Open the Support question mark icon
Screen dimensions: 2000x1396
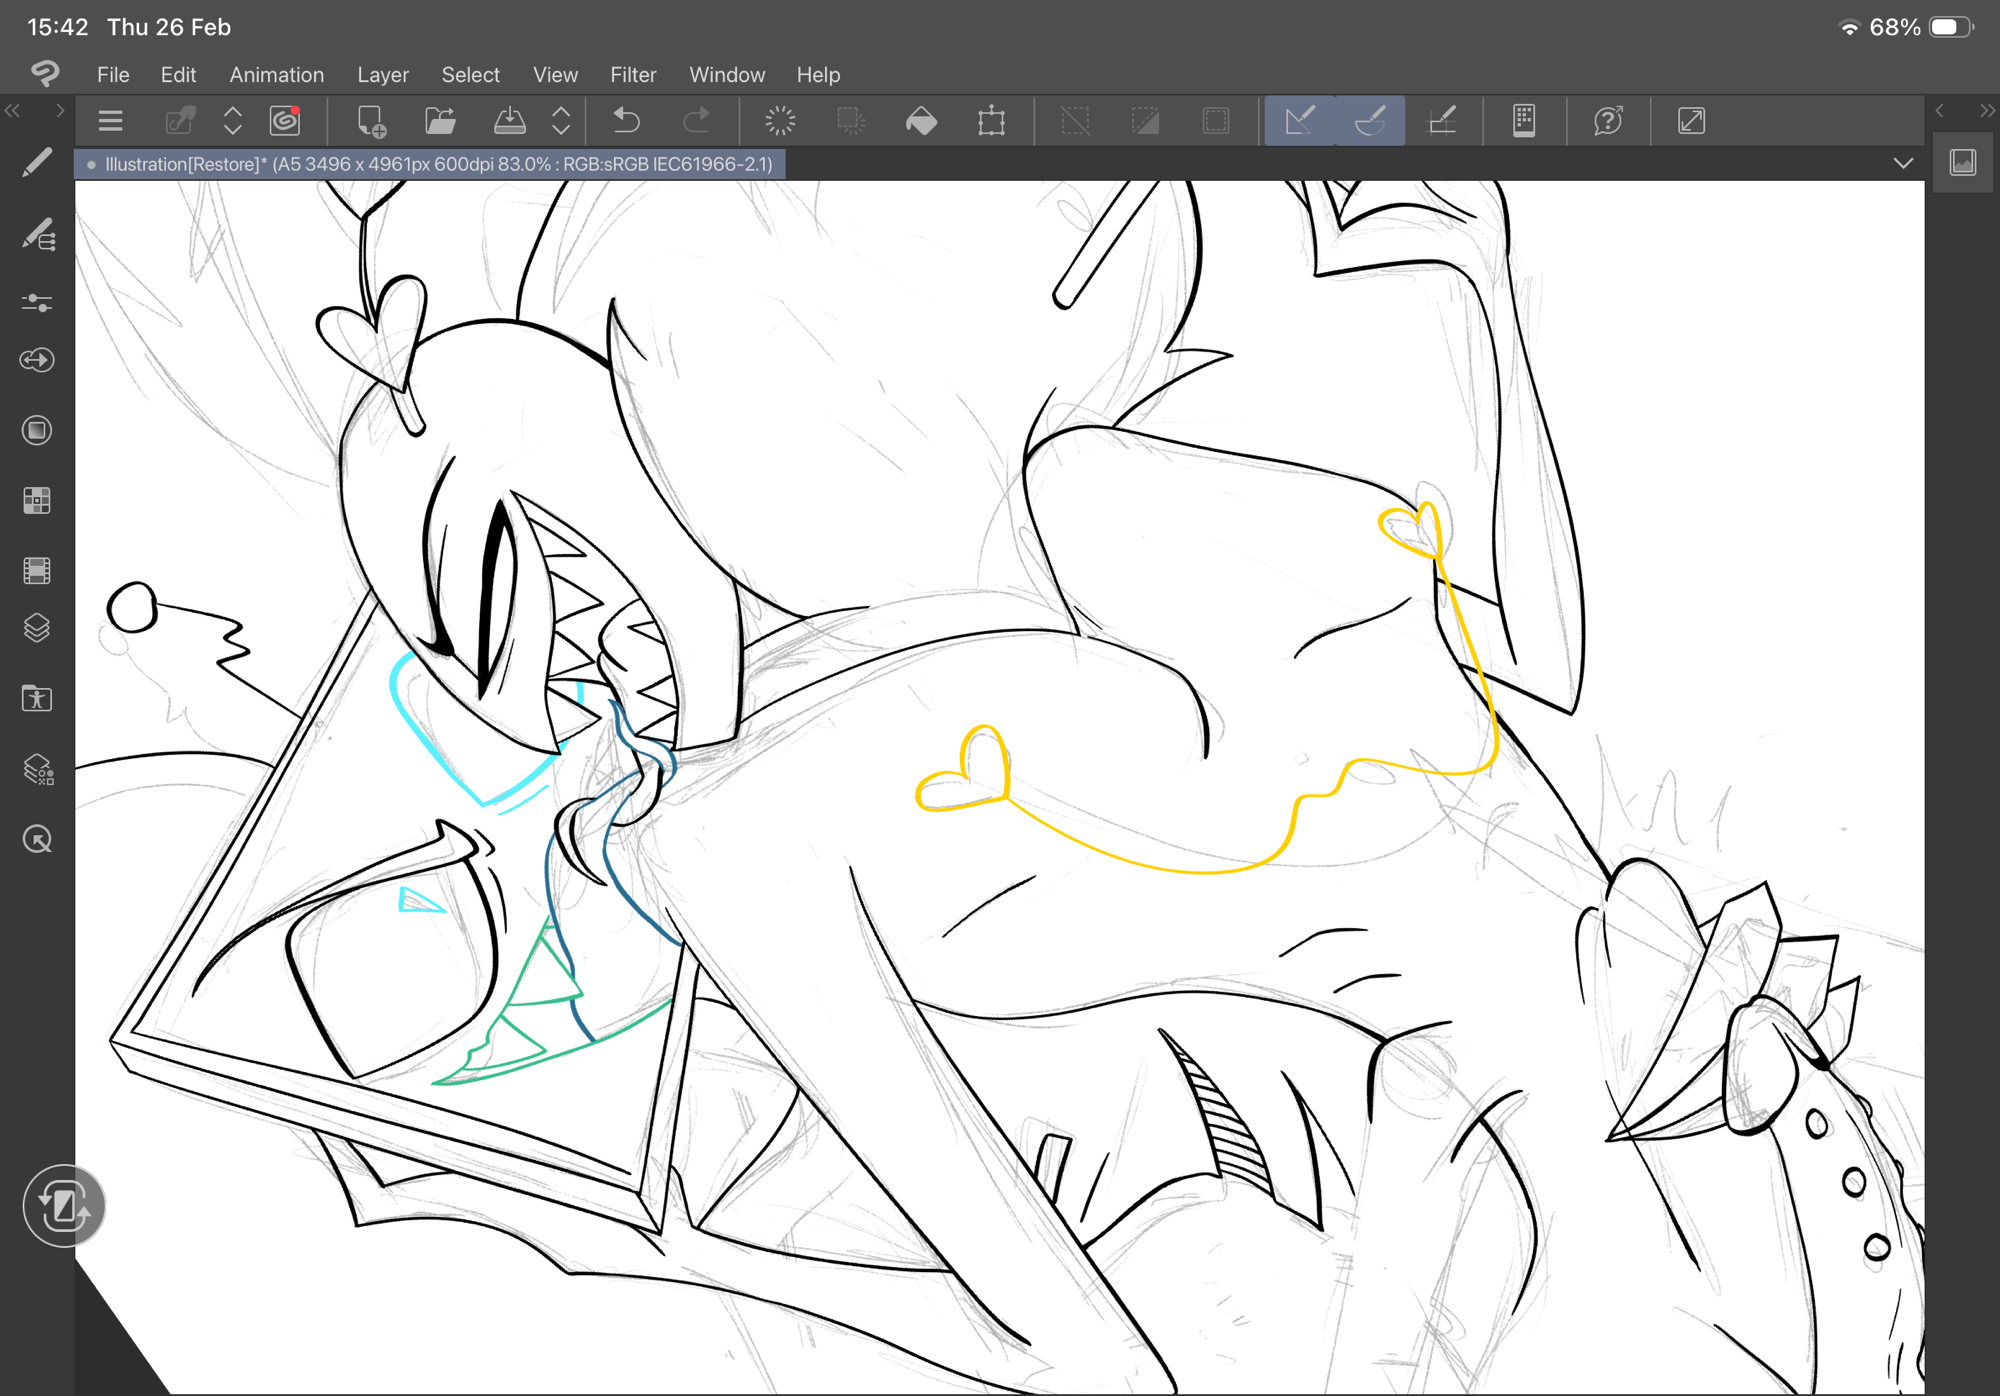pos(1607,121)
